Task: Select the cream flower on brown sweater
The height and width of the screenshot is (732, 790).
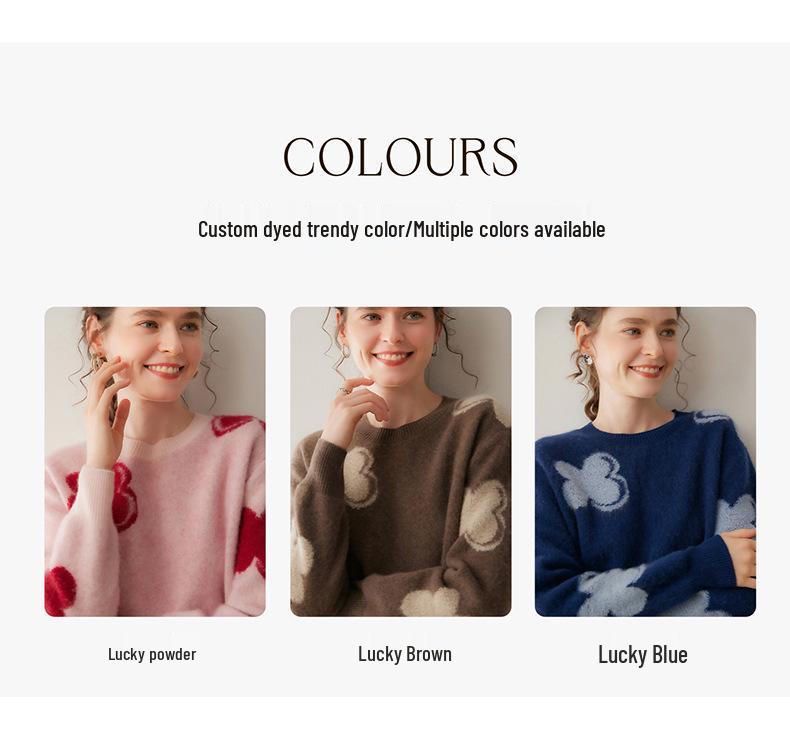Action: (x=360, y=477)
